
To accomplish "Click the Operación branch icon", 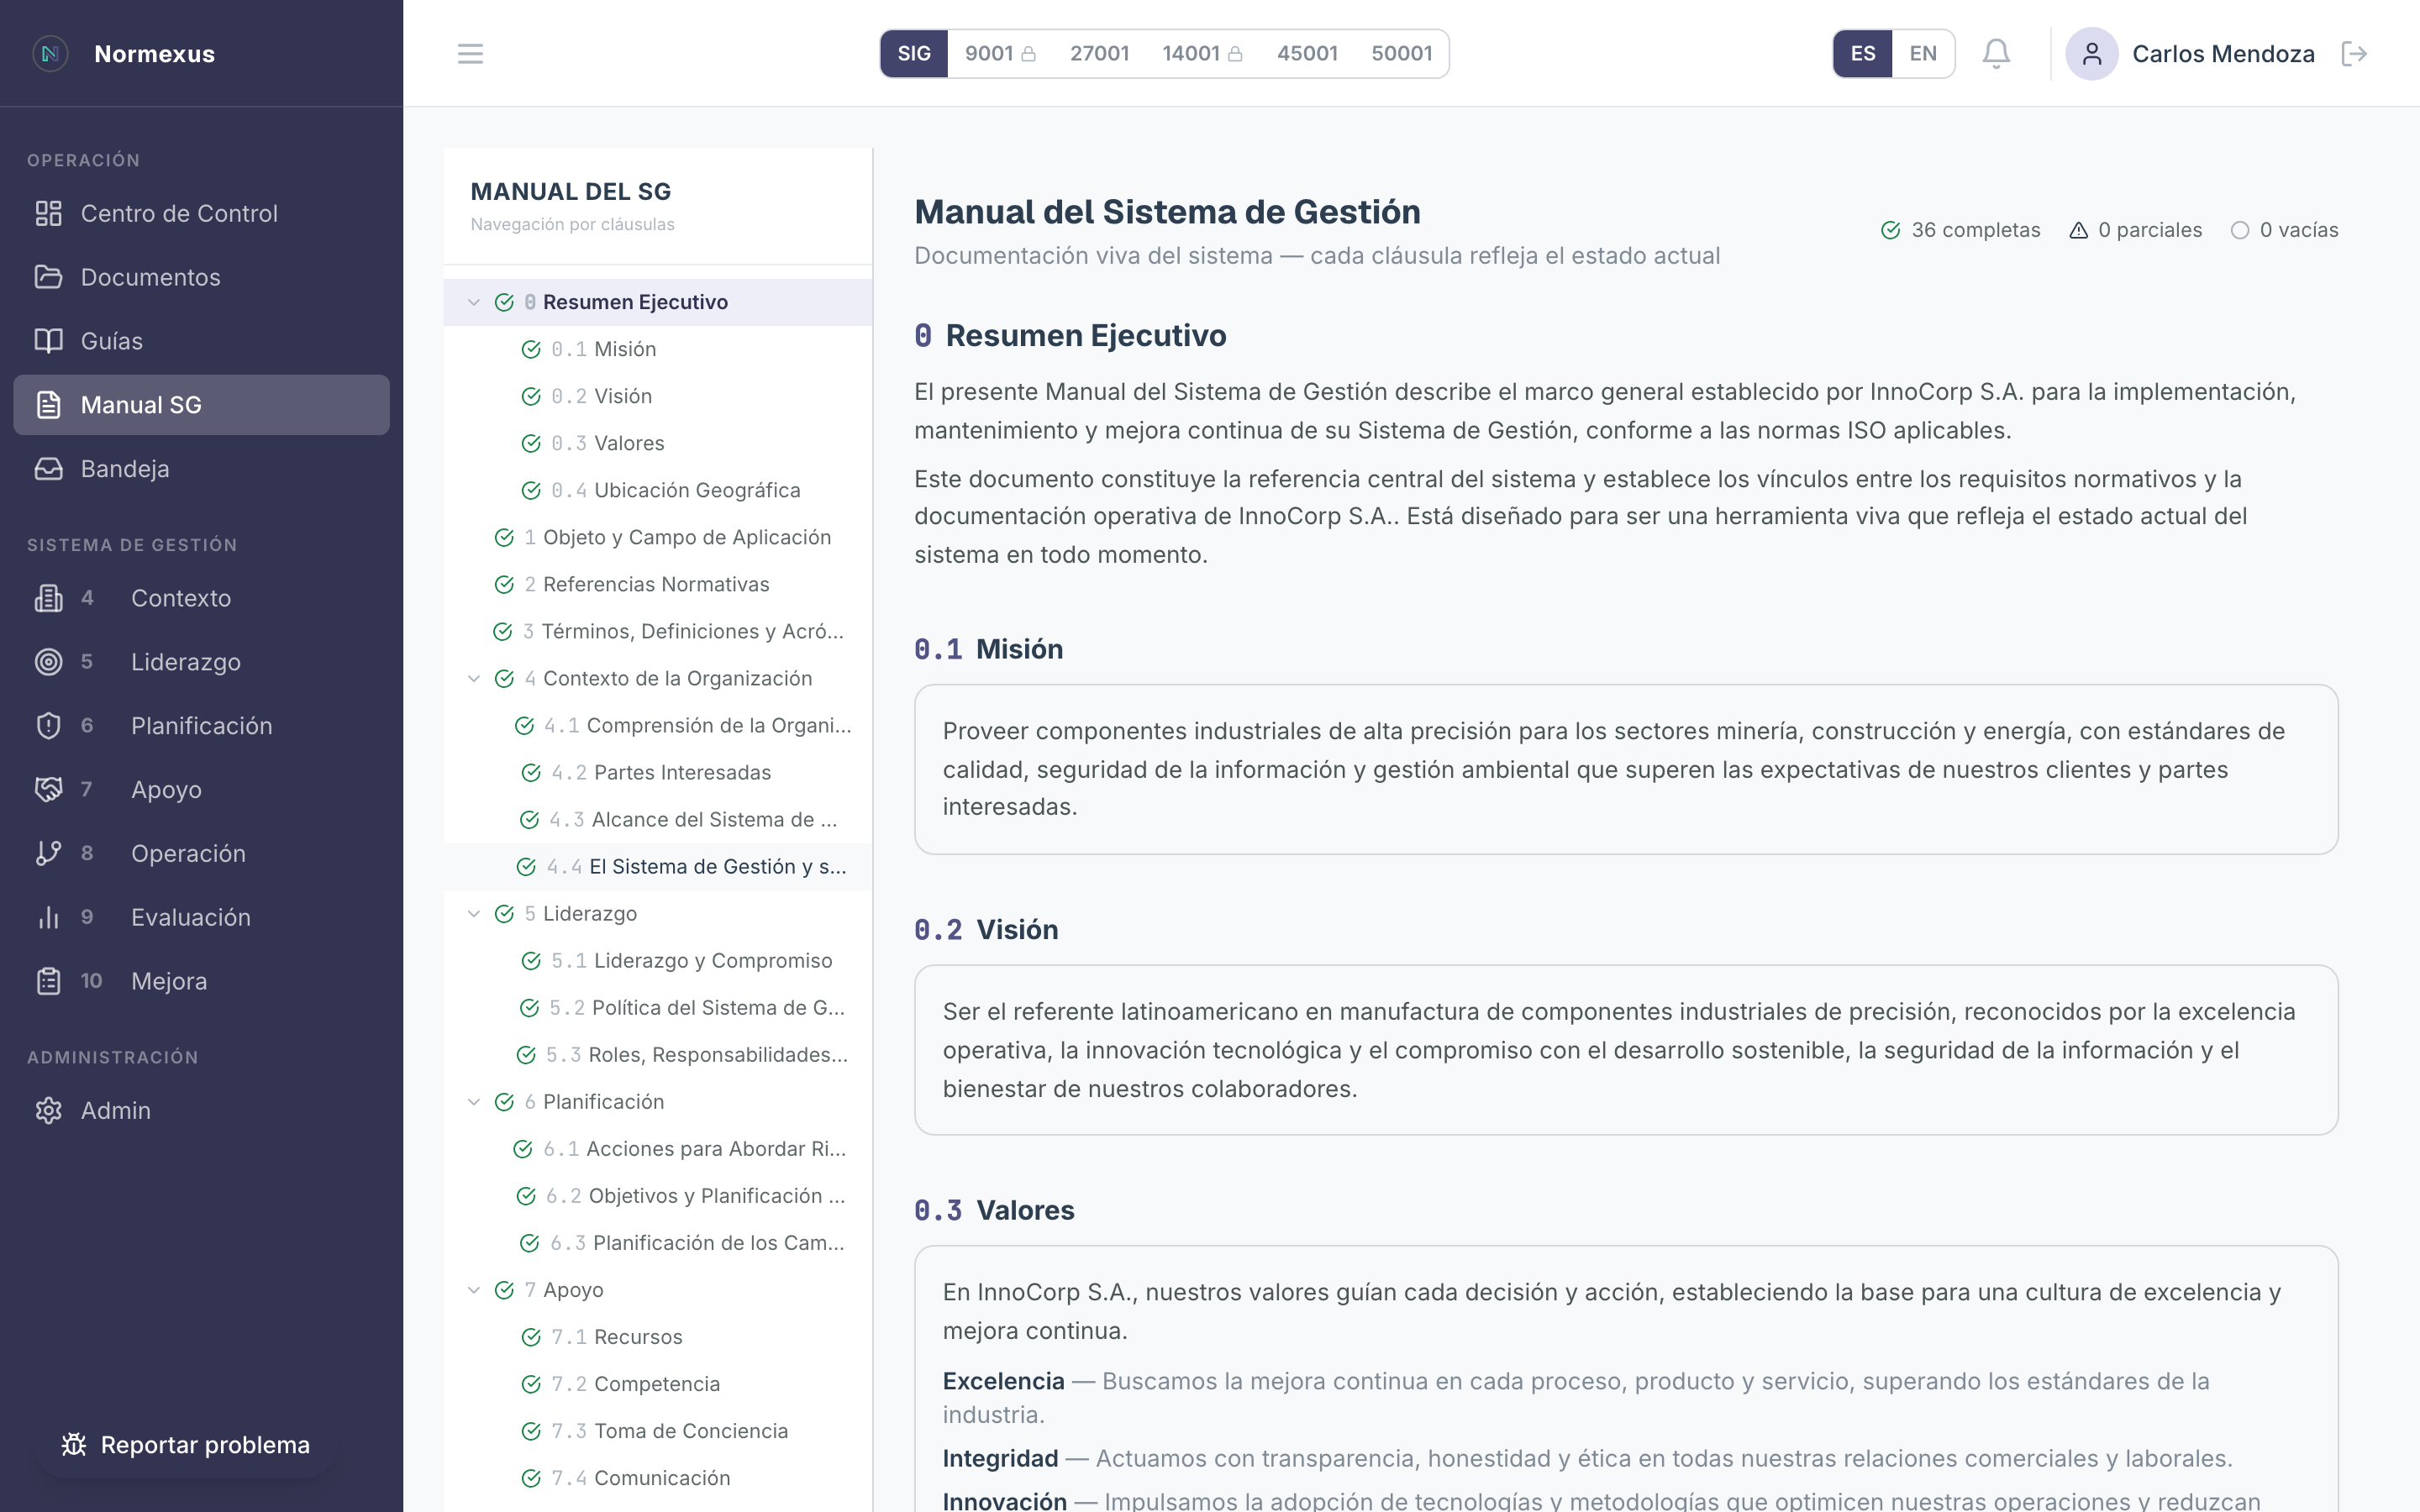I will [48, 854].
